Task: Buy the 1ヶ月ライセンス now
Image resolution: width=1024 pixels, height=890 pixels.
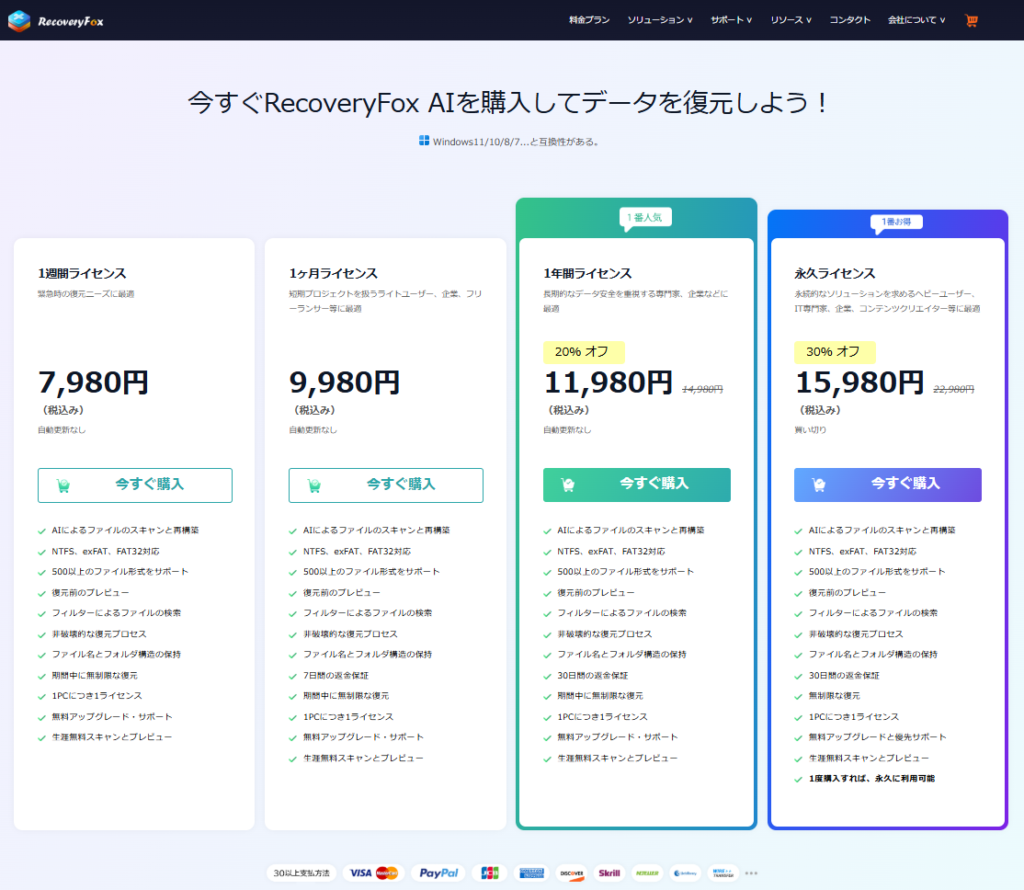Action: click(386, 485)
